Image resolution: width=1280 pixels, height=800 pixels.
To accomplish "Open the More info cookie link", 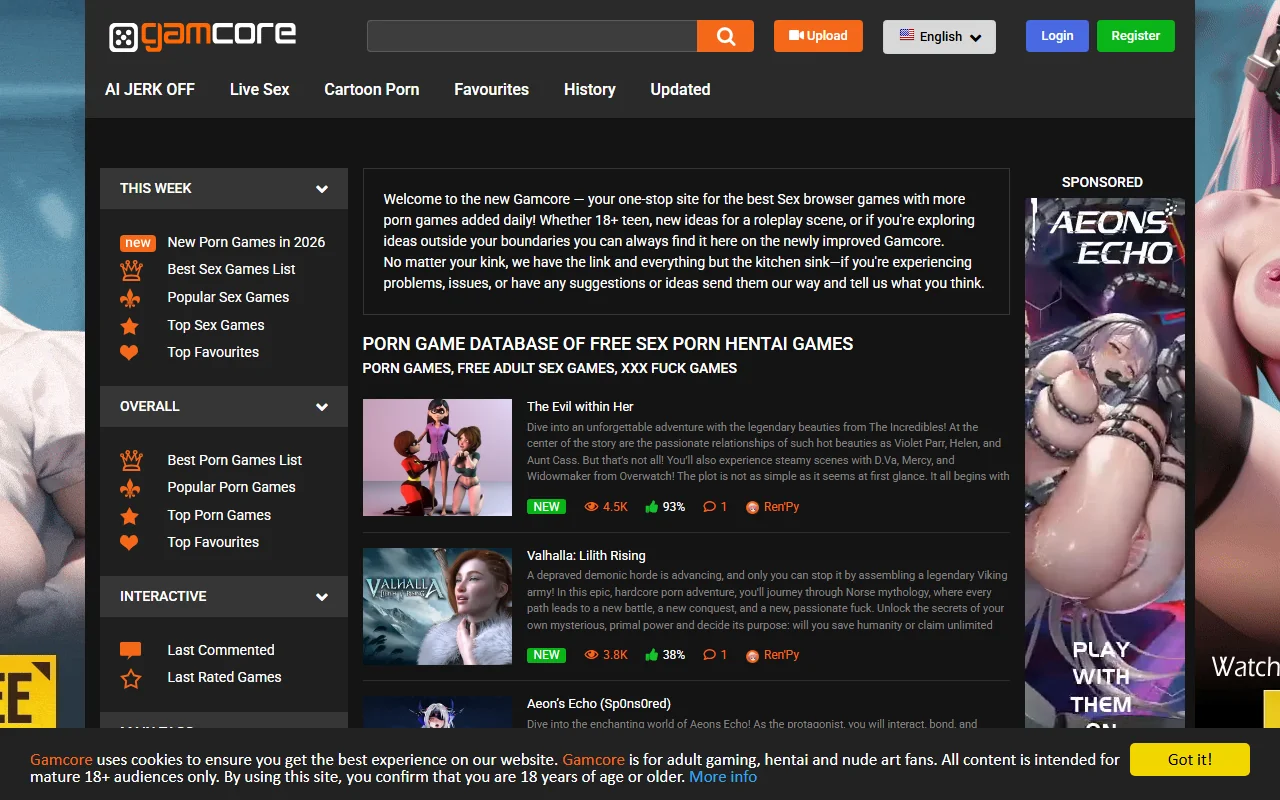I will (x=723, y=776).
